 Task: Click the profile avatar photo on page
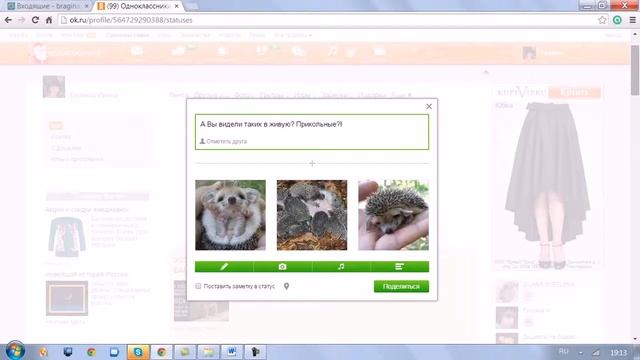[53, 87]
